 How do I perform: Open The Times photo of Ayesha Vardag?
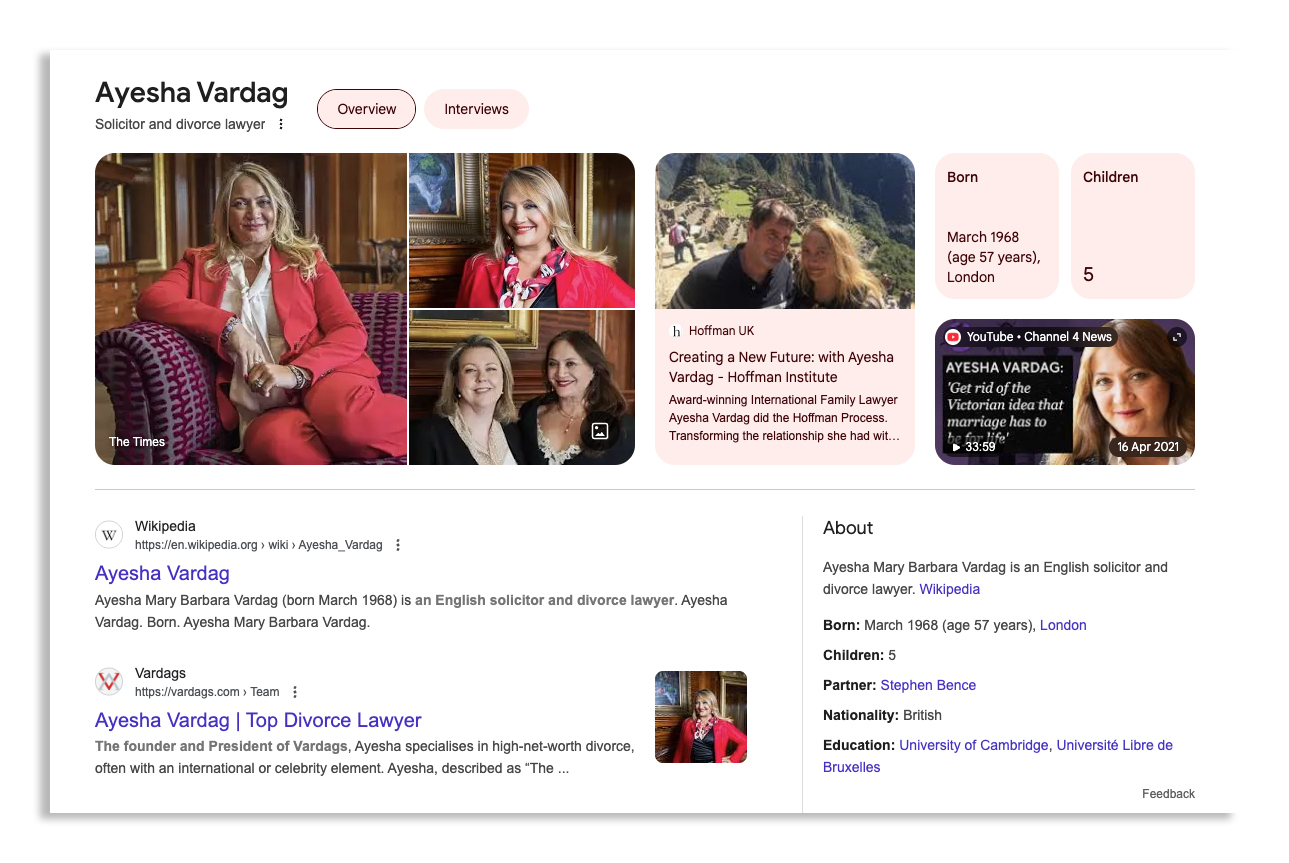click(x=250, y=309)
